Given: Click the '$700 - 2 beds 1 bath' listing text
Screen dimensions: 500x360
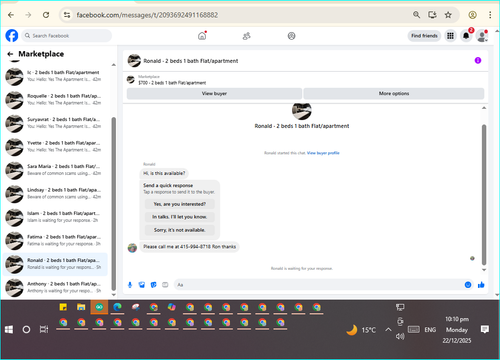Looking at the screenshot, I should [x=172, y=83].
